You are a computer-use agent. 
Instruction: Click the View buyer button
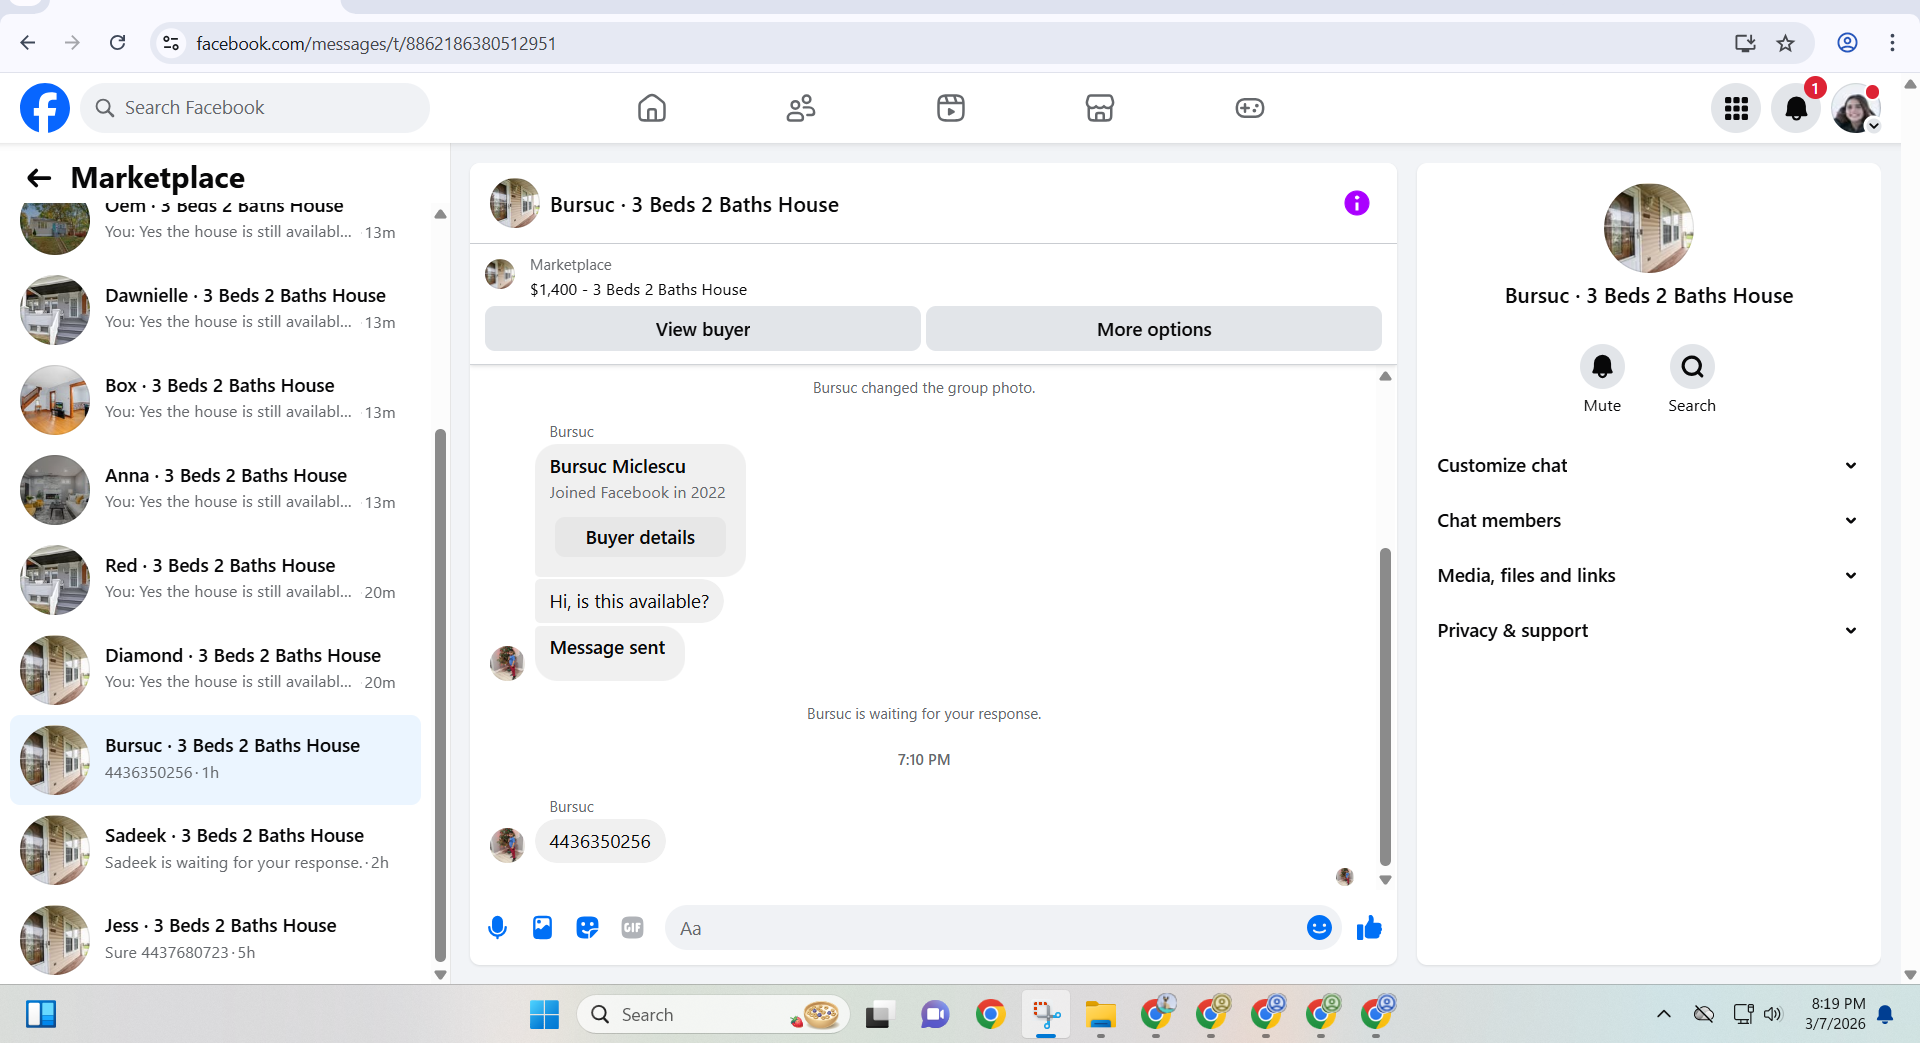(702, 329)
